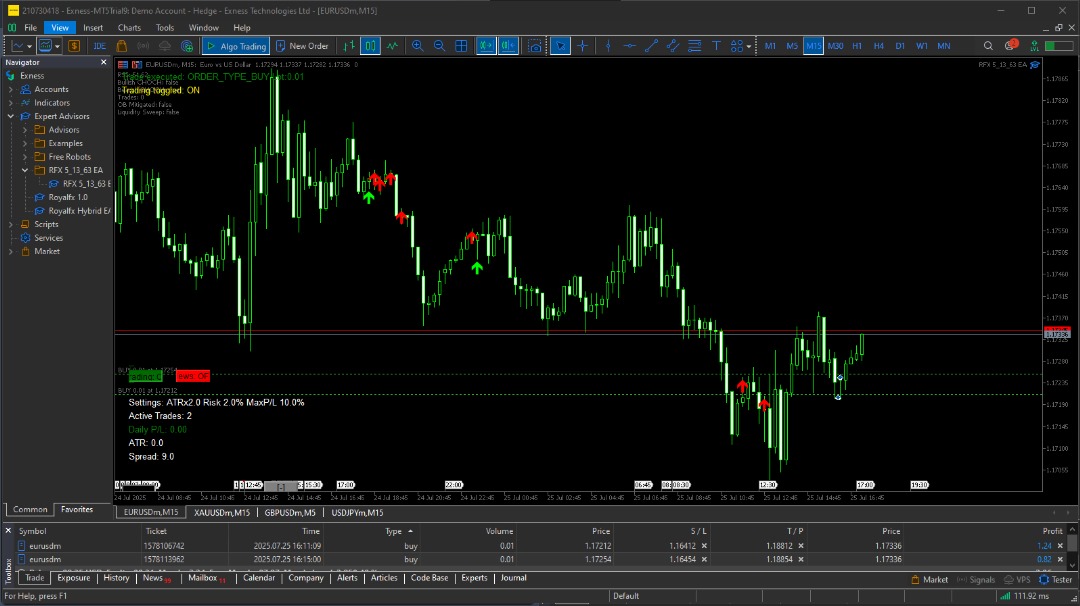
Task: Open the MetaEditor IDE
Action: (99, 46)
